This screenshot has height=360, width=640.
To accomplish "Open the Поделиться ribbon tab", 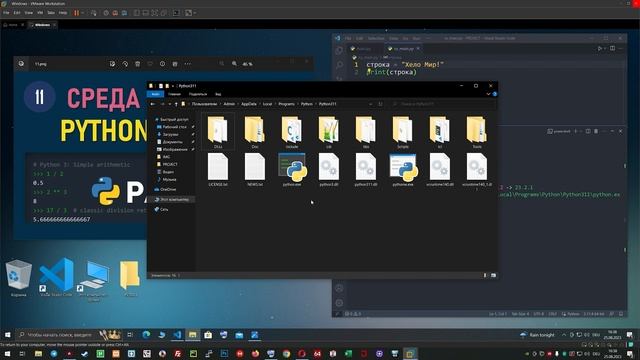I will (x=198, y=94).
